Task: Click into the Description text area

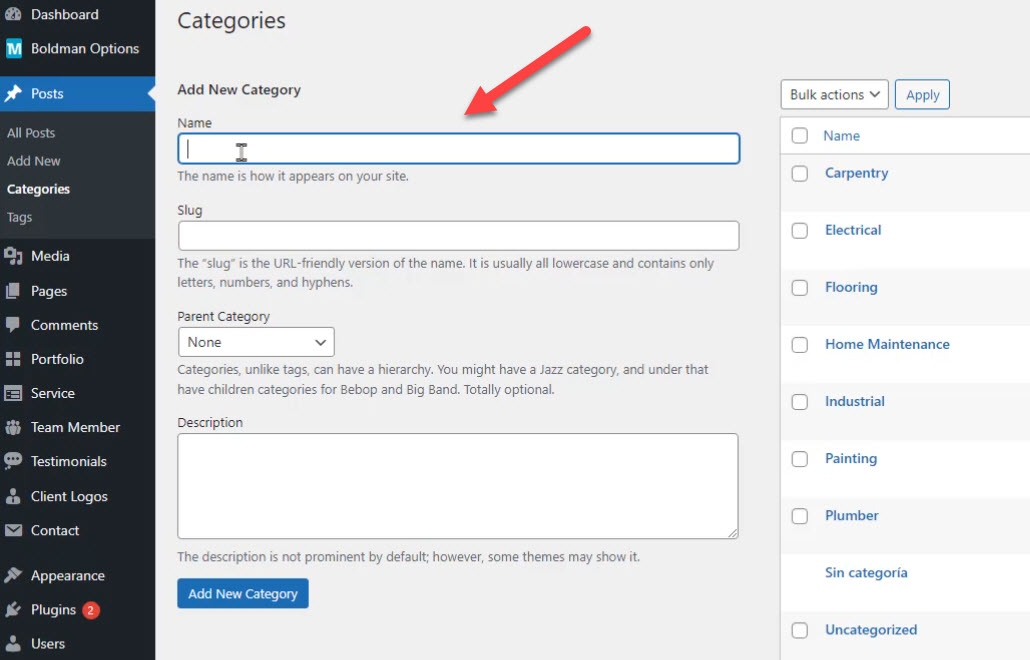Action: [458, 486]
